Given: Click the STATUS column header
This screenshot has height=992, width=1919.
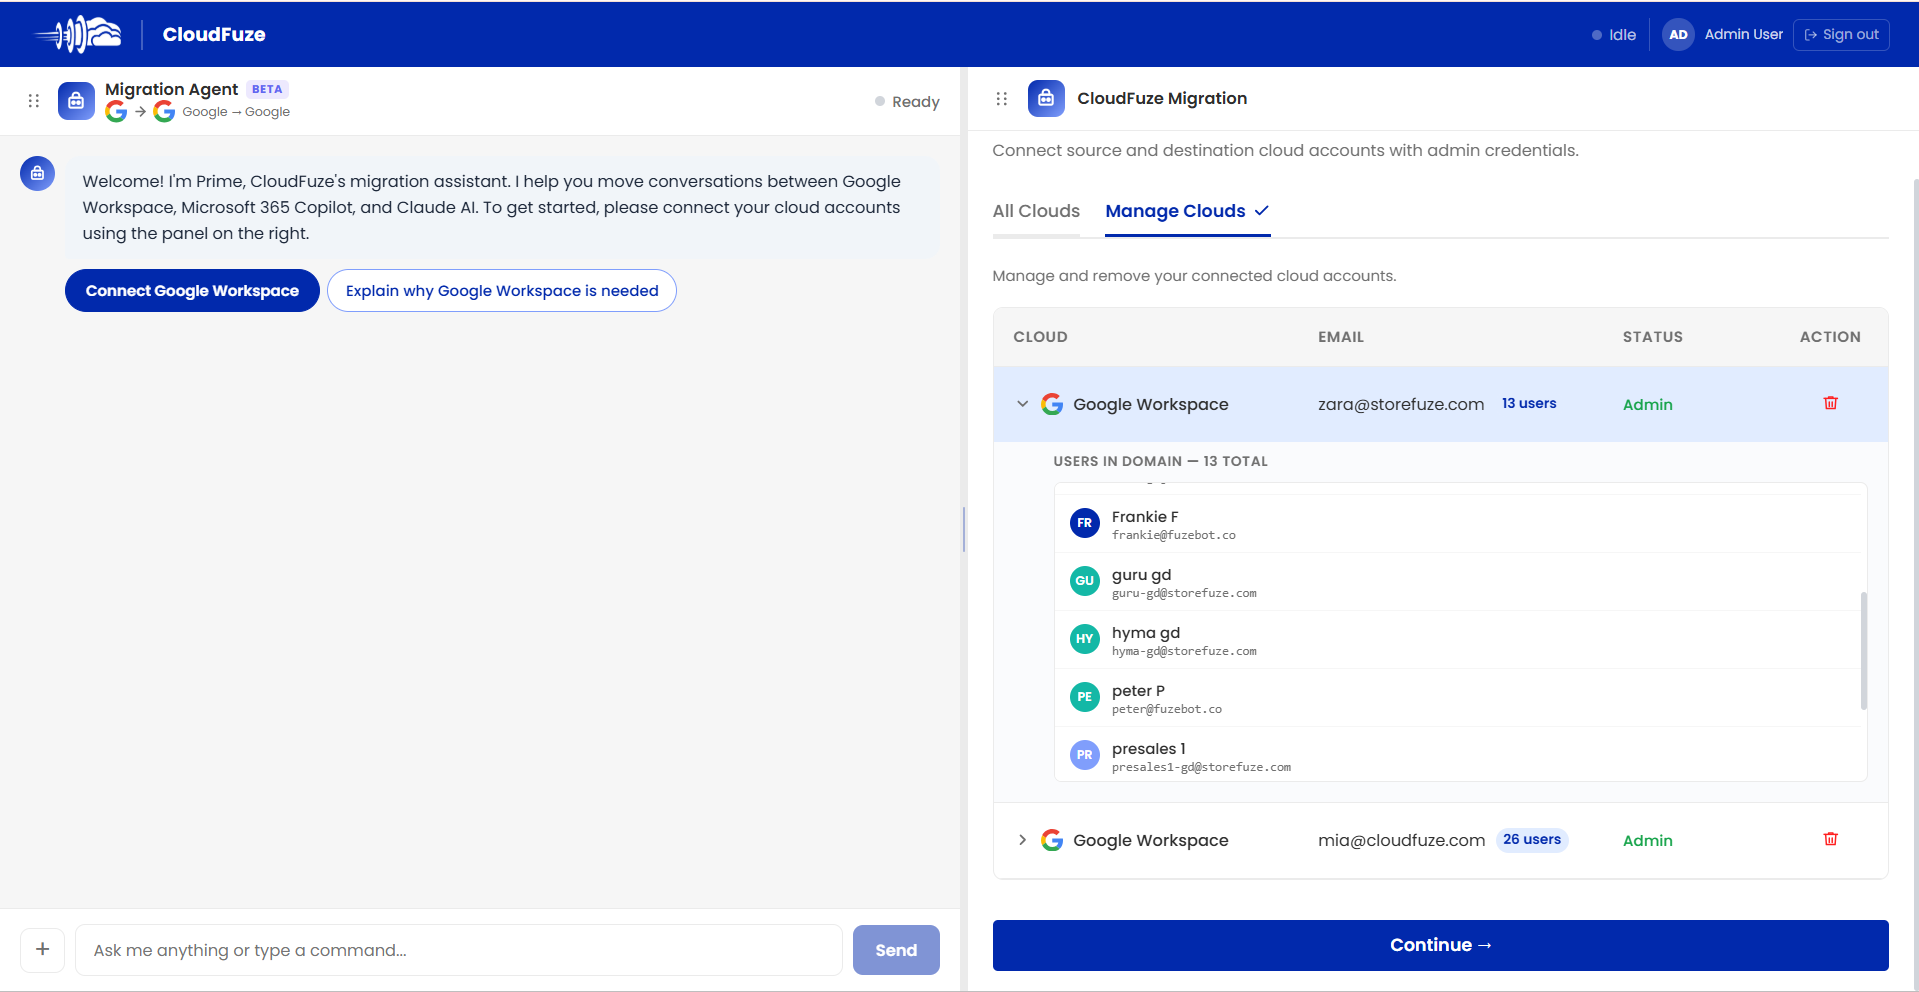Looking at the screenshot, I should (1652, 337).
